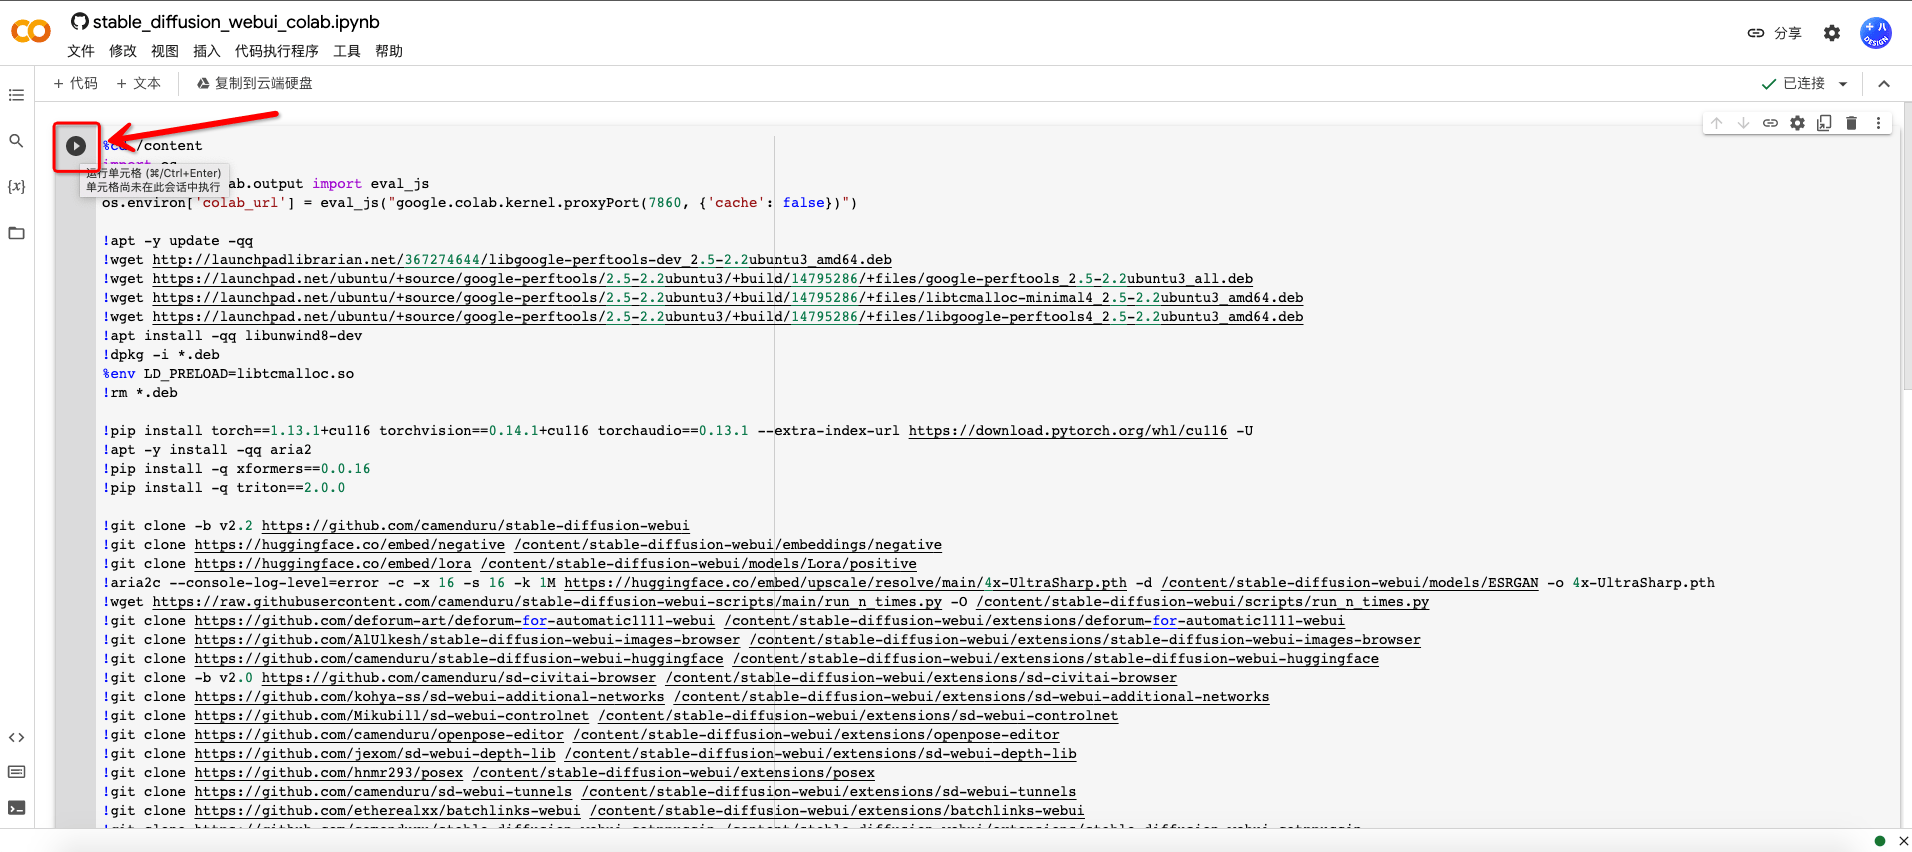Open the code snippets panel
Viewport: 1912px width, 852px height.
[16, 738]
